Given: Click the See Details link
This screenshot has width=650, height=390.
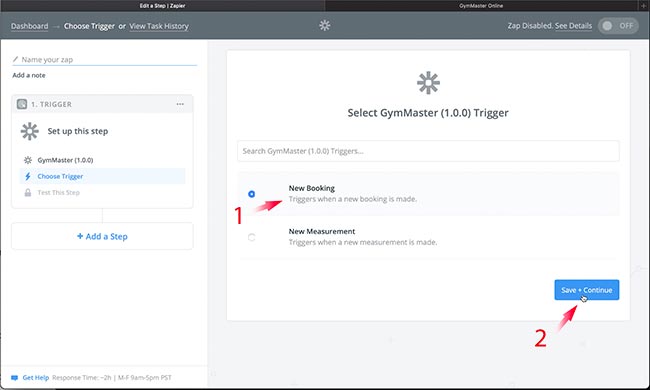Looking at the screenshot, I should click(x=573, y=26).
